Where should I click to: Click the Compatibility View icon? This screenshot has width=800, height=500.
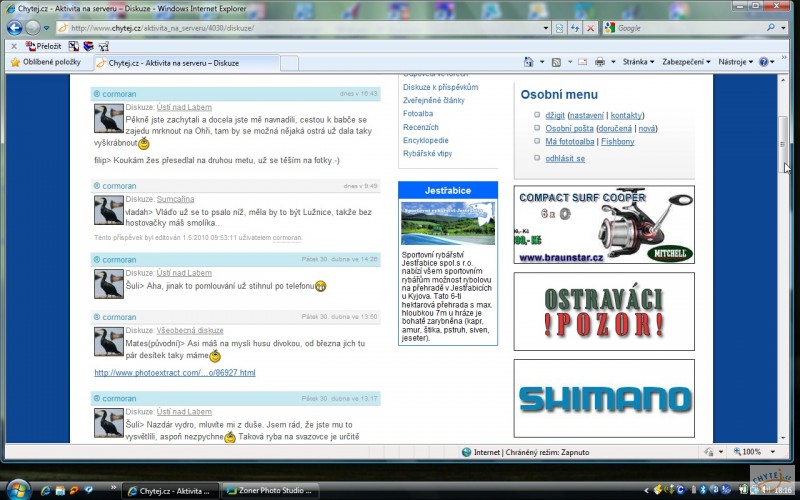560,28
